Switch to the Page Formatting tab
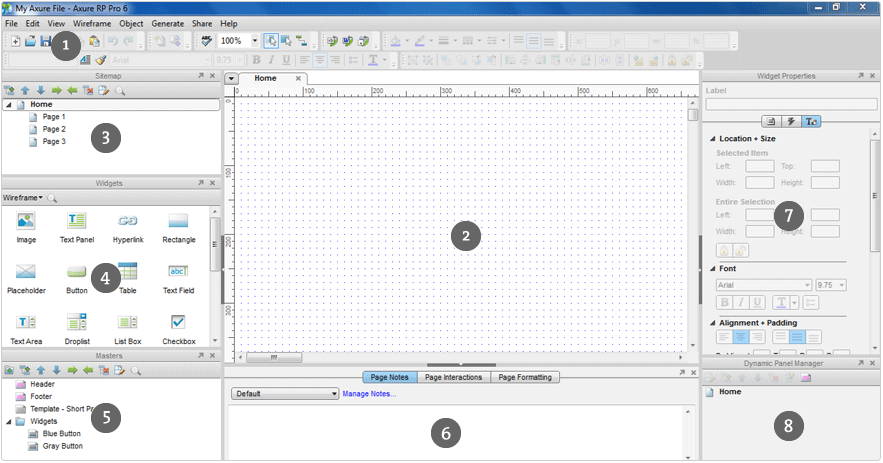Viewport: 883px width, 463px height. click(x=525, y=377)
